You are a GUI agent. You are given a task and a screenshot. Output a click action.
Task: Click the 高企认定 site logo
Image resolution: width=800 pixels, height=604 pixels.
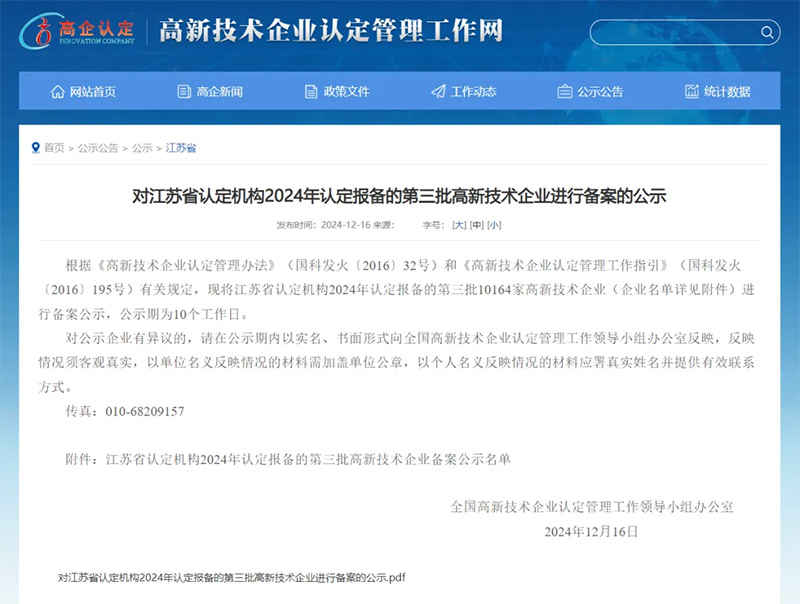[78, 31]
